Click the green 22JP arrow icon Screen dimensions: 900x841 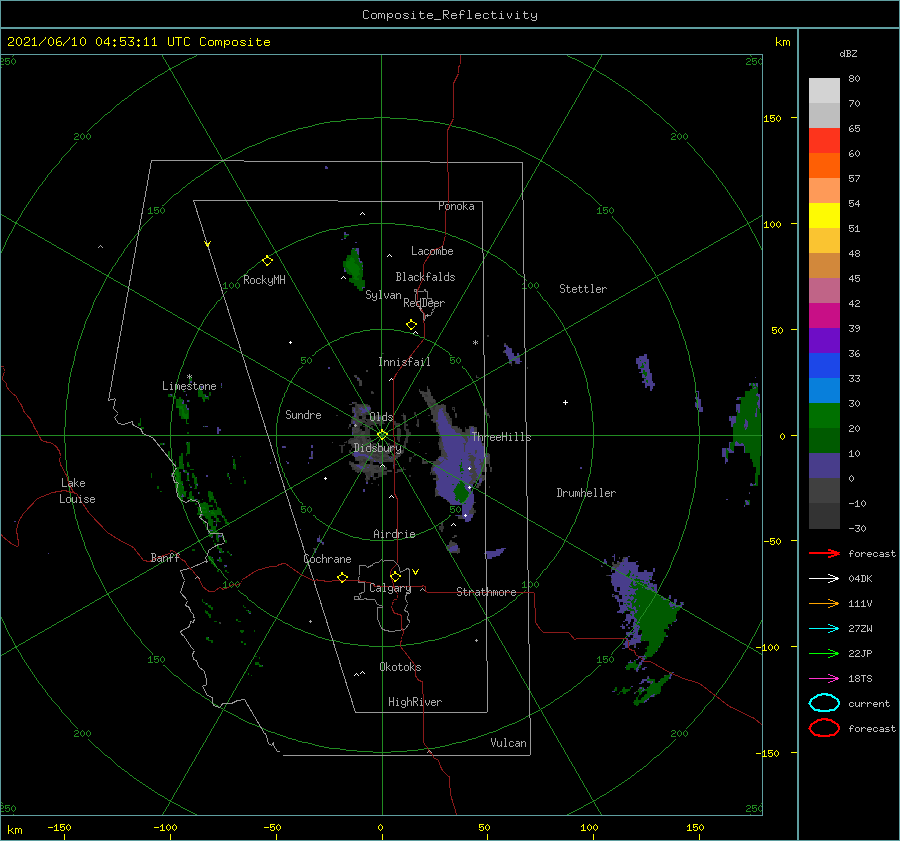pyautogui.click(x=824, y=653)
